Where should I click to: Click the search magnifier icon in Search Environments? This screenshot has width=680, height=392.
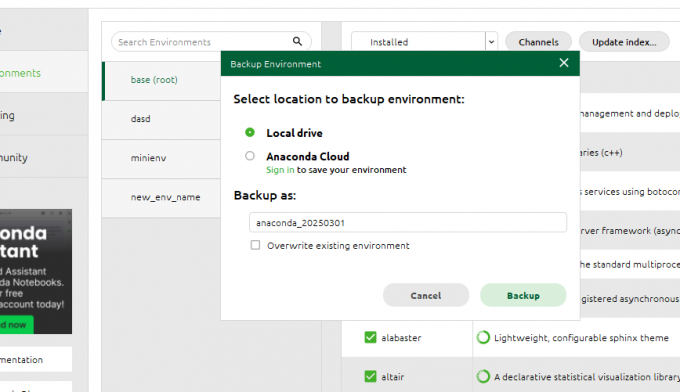[297, 41]
